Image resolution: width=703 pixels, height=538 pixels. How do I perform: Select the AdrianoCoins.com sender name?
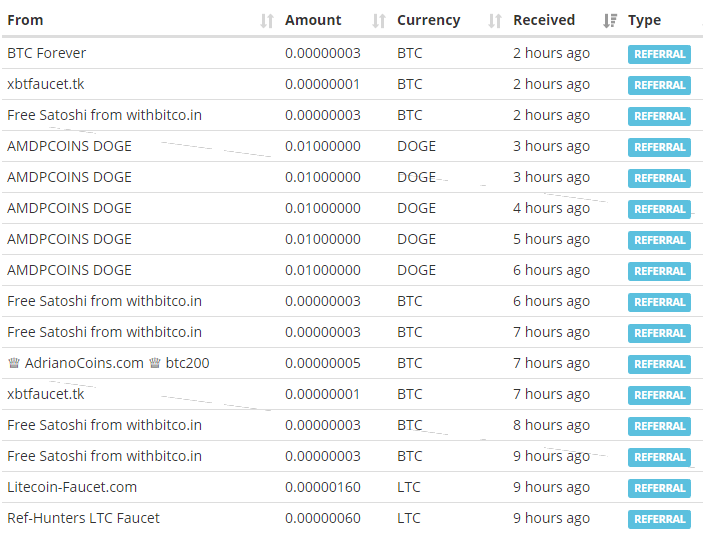point(84,363)
